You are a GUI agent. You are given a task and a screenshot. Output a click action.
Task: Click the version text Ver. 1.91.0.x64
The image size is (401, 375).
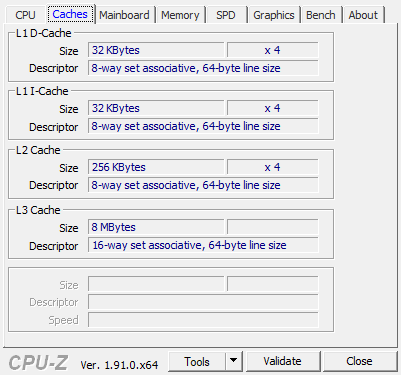point(119,365)
